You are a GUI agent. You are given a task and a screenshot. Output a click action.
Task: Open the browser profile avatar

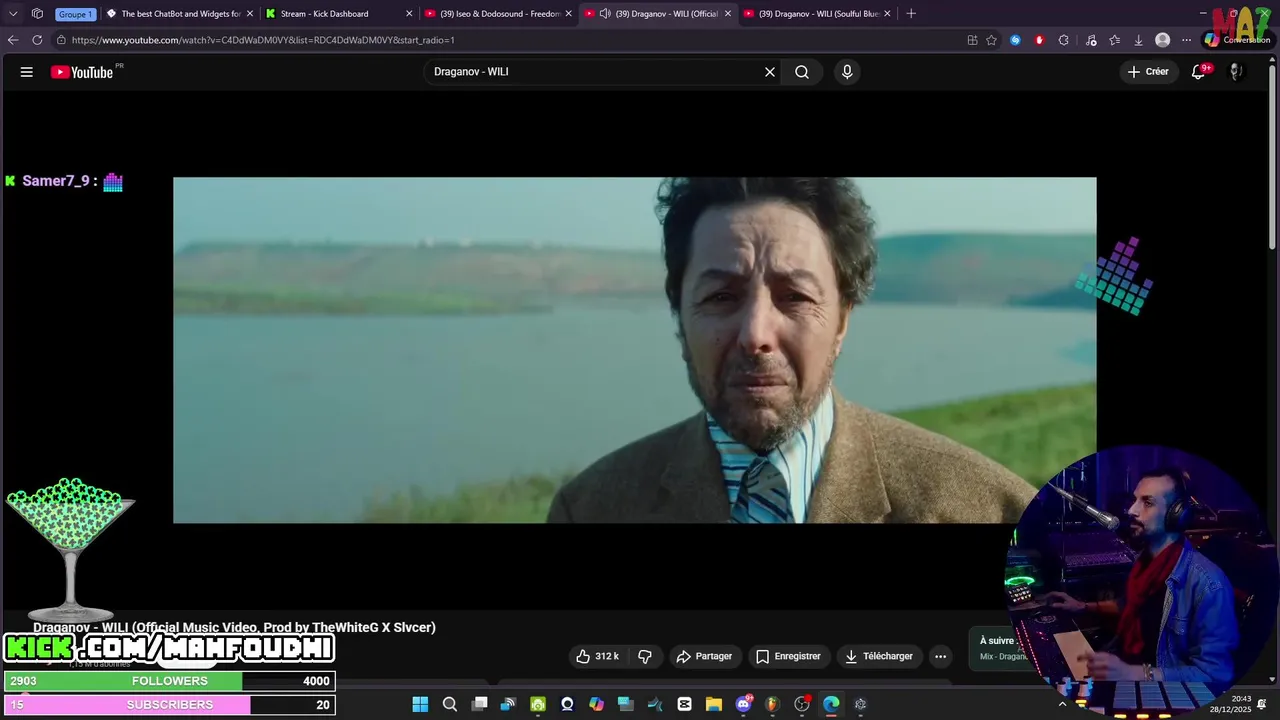pos(1163,40)
